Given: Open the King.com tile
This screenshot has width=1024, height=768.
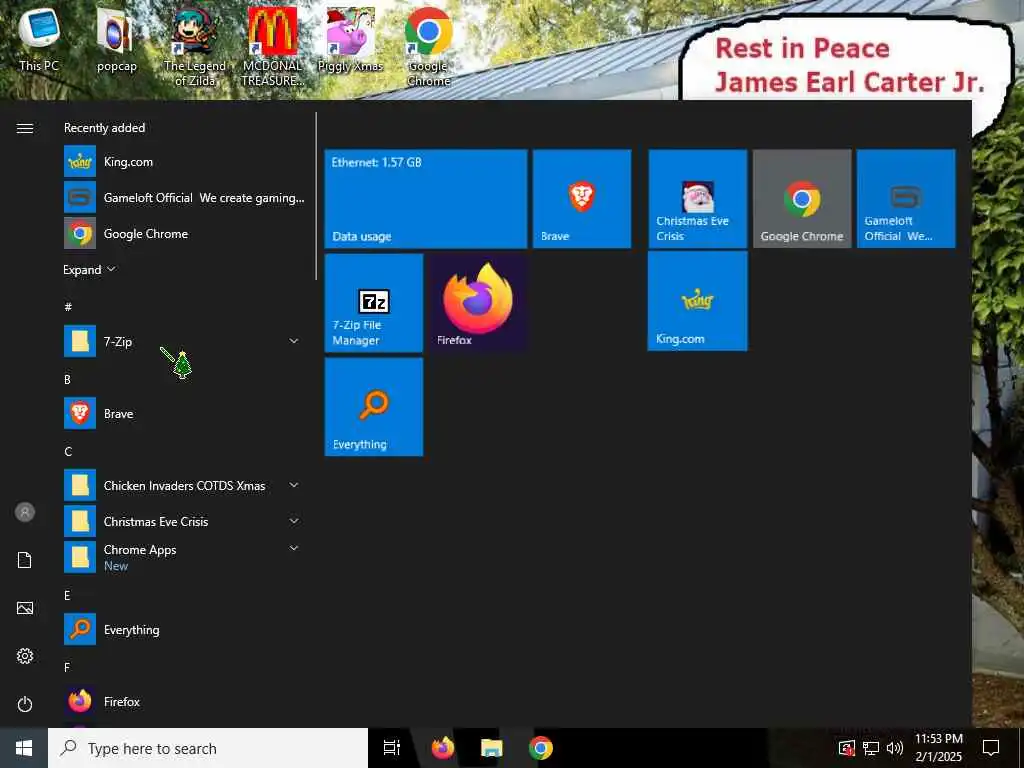Looking at the screenshot, I should (x=697, y=301).
